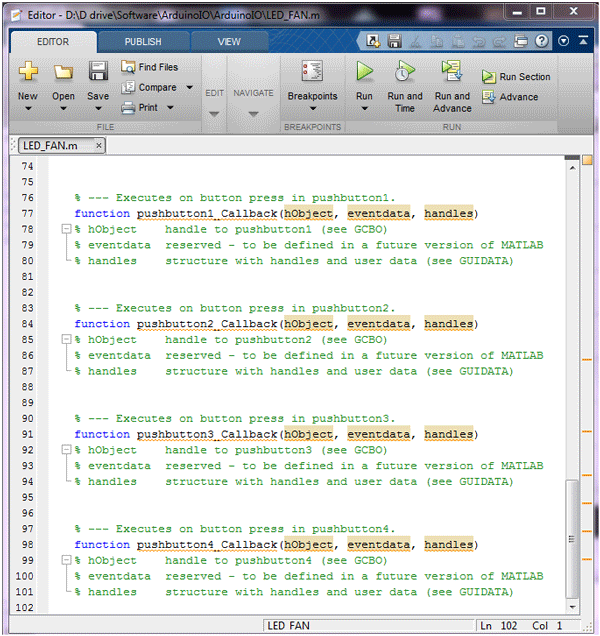Collapse the code fold at line 85

coord(66,339)
